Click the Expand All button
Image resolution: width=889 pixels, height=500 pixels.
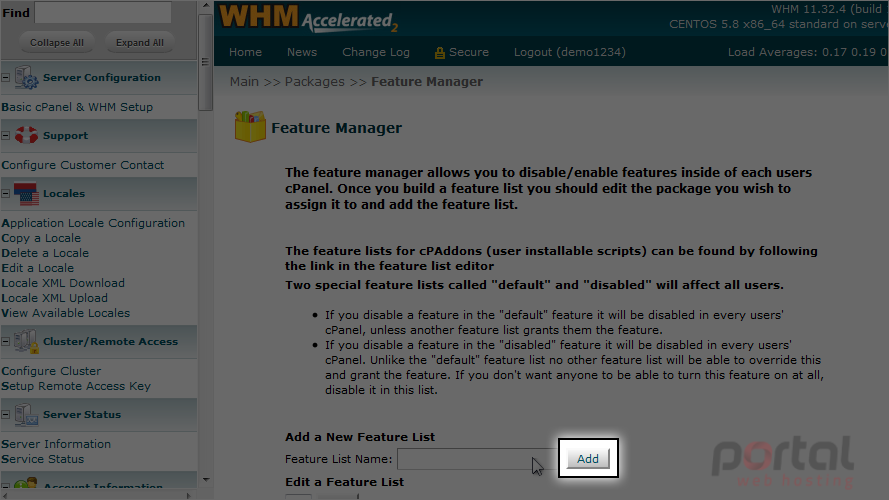pos(139,43)
